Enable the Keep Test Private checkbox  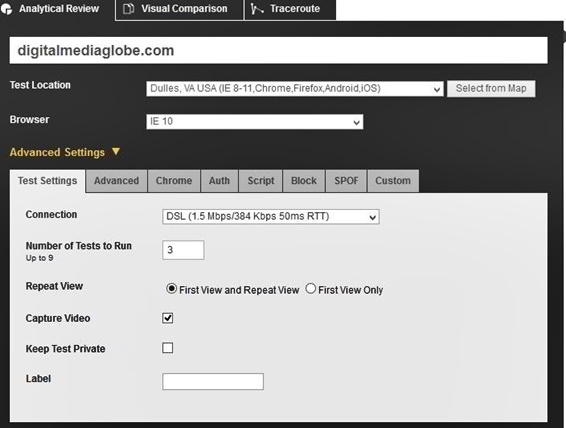pyautogui.click(x=167, y=348)
